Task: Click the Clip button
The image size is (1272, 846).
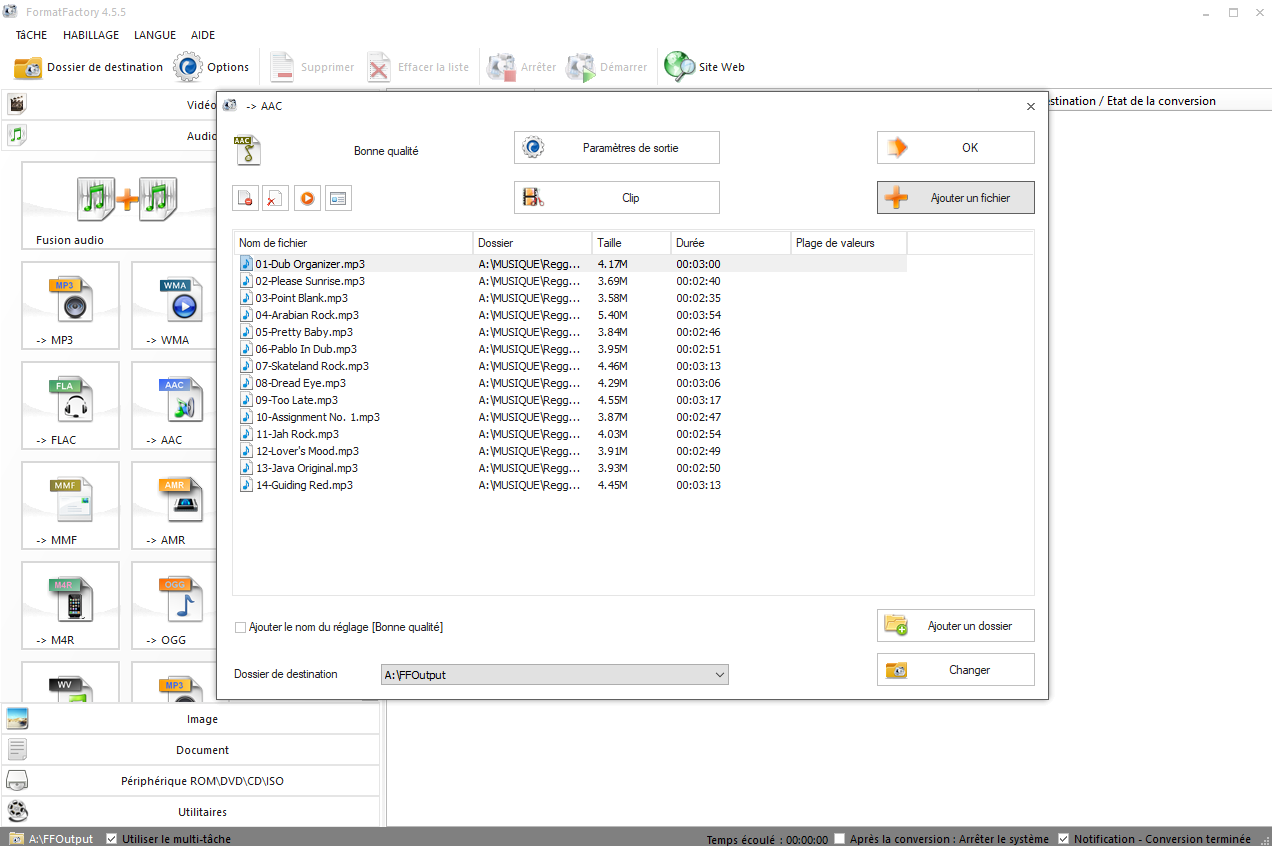Action: [617, 198]
